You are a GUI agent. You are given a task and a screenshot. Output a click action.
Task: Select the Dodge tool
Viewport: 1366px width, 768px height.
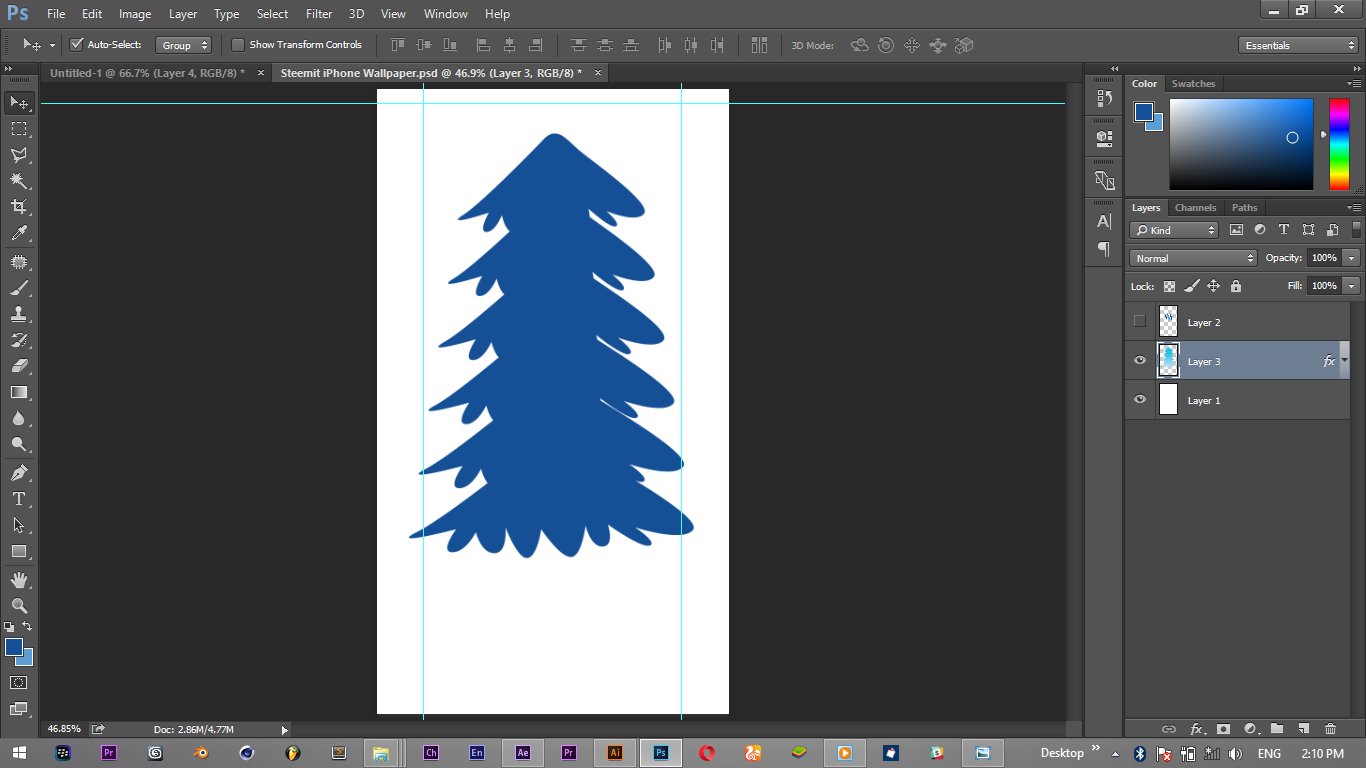click(x=19, y=444)
